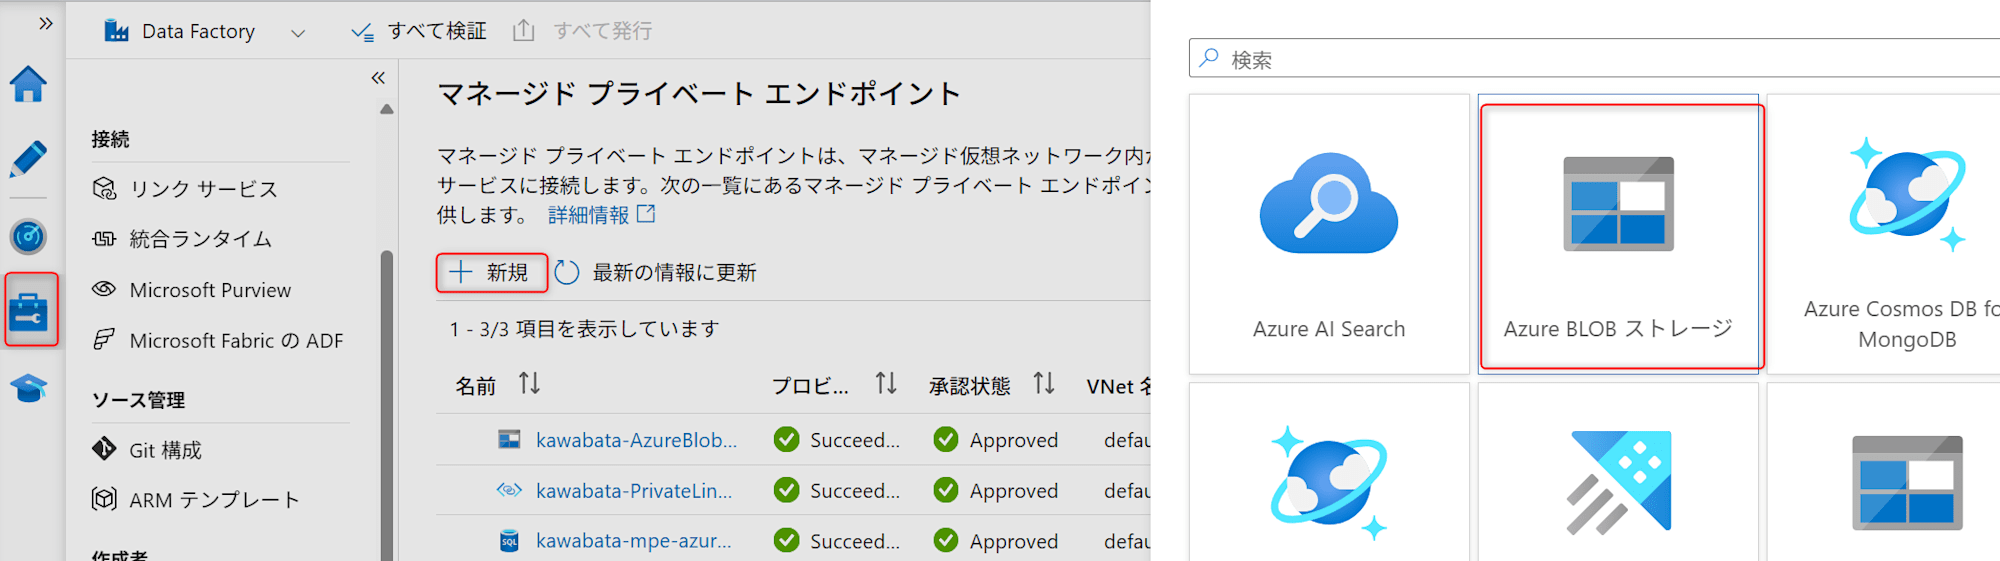Image resolution: width=2000 pixels, height=561 pixels.
Task: Sort by 承認状態 column arrows
Action: point(1044,384)
